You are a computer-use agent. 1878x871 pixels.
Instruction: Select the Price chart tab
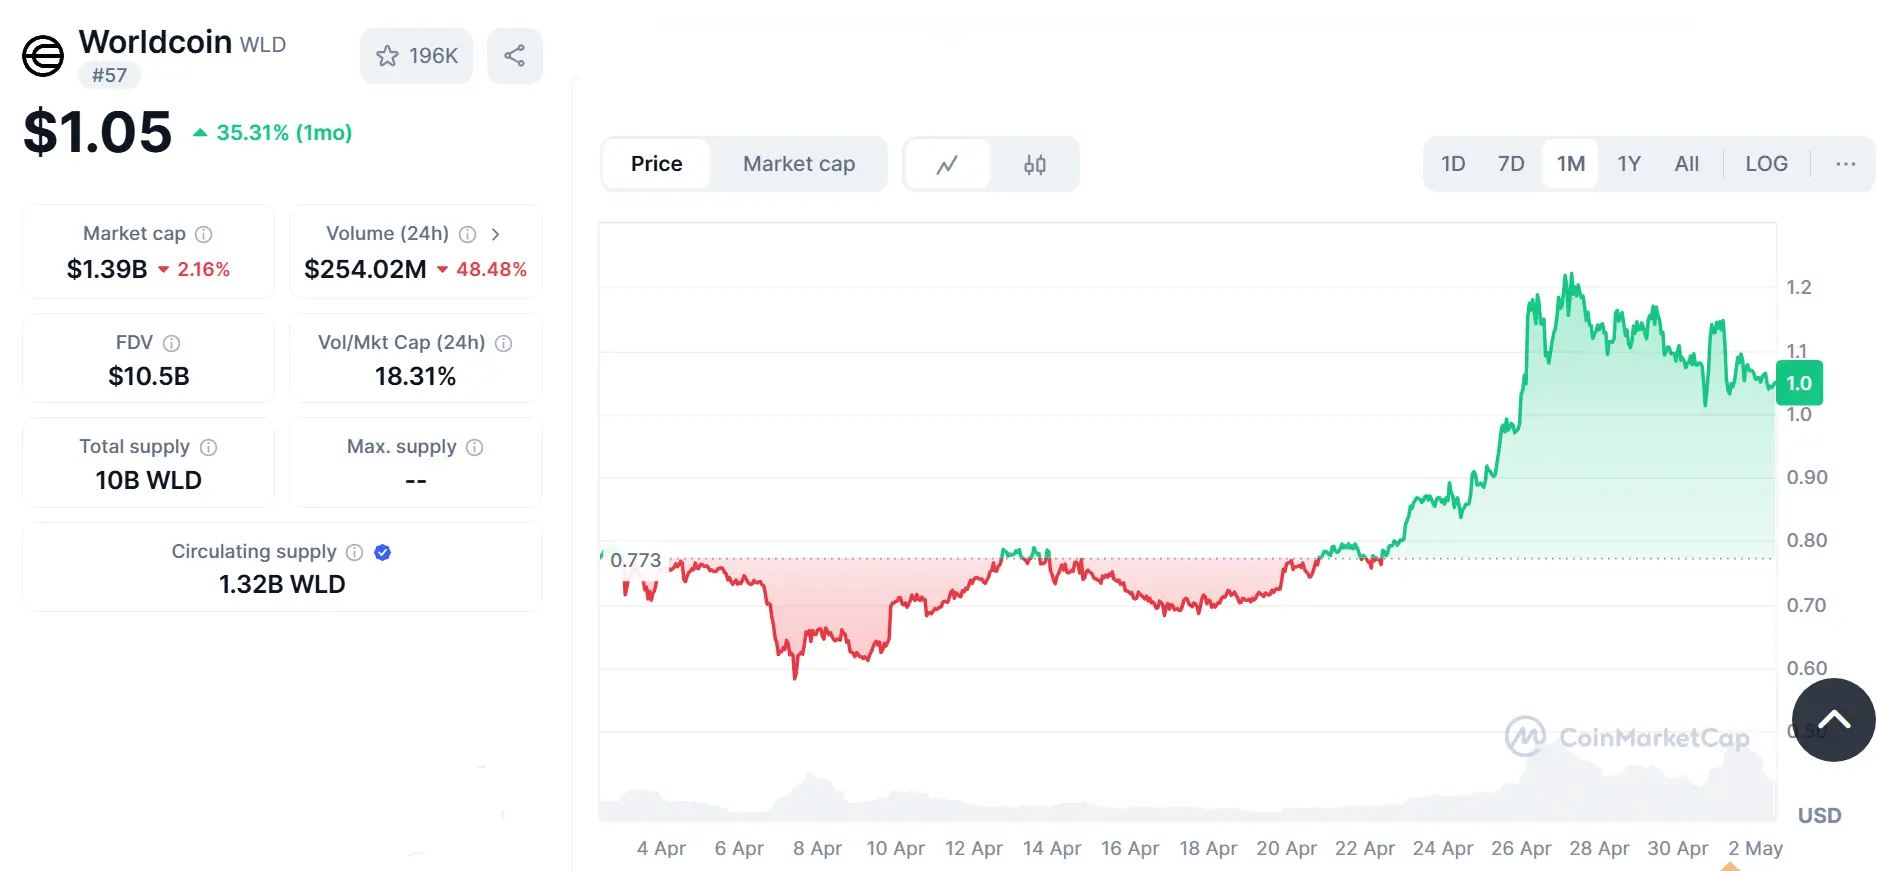pyautogui.click(x=657, y=164)
